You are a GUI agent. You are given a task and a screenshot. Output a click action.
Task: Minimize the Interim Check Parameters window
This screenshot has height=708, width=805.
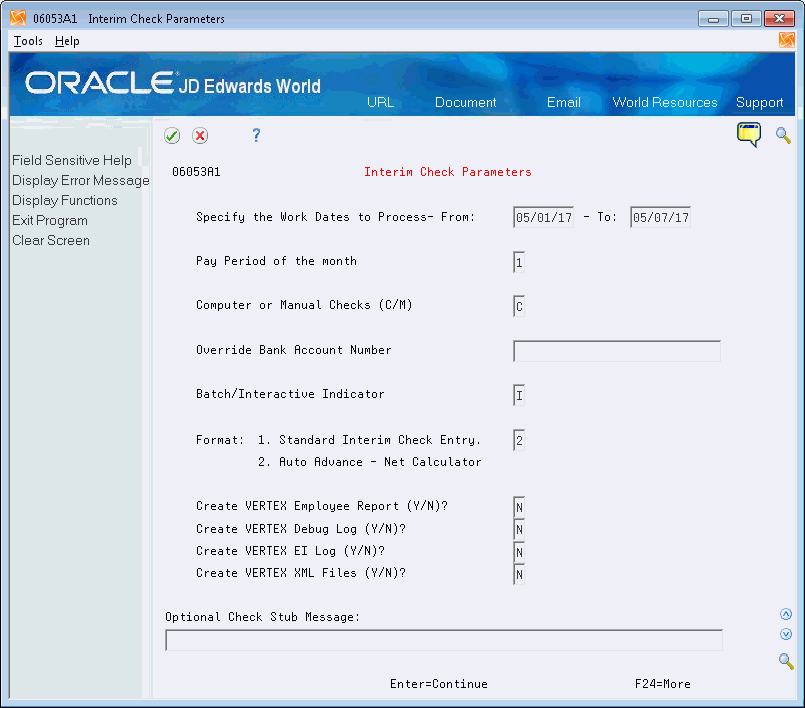(713, 19)
